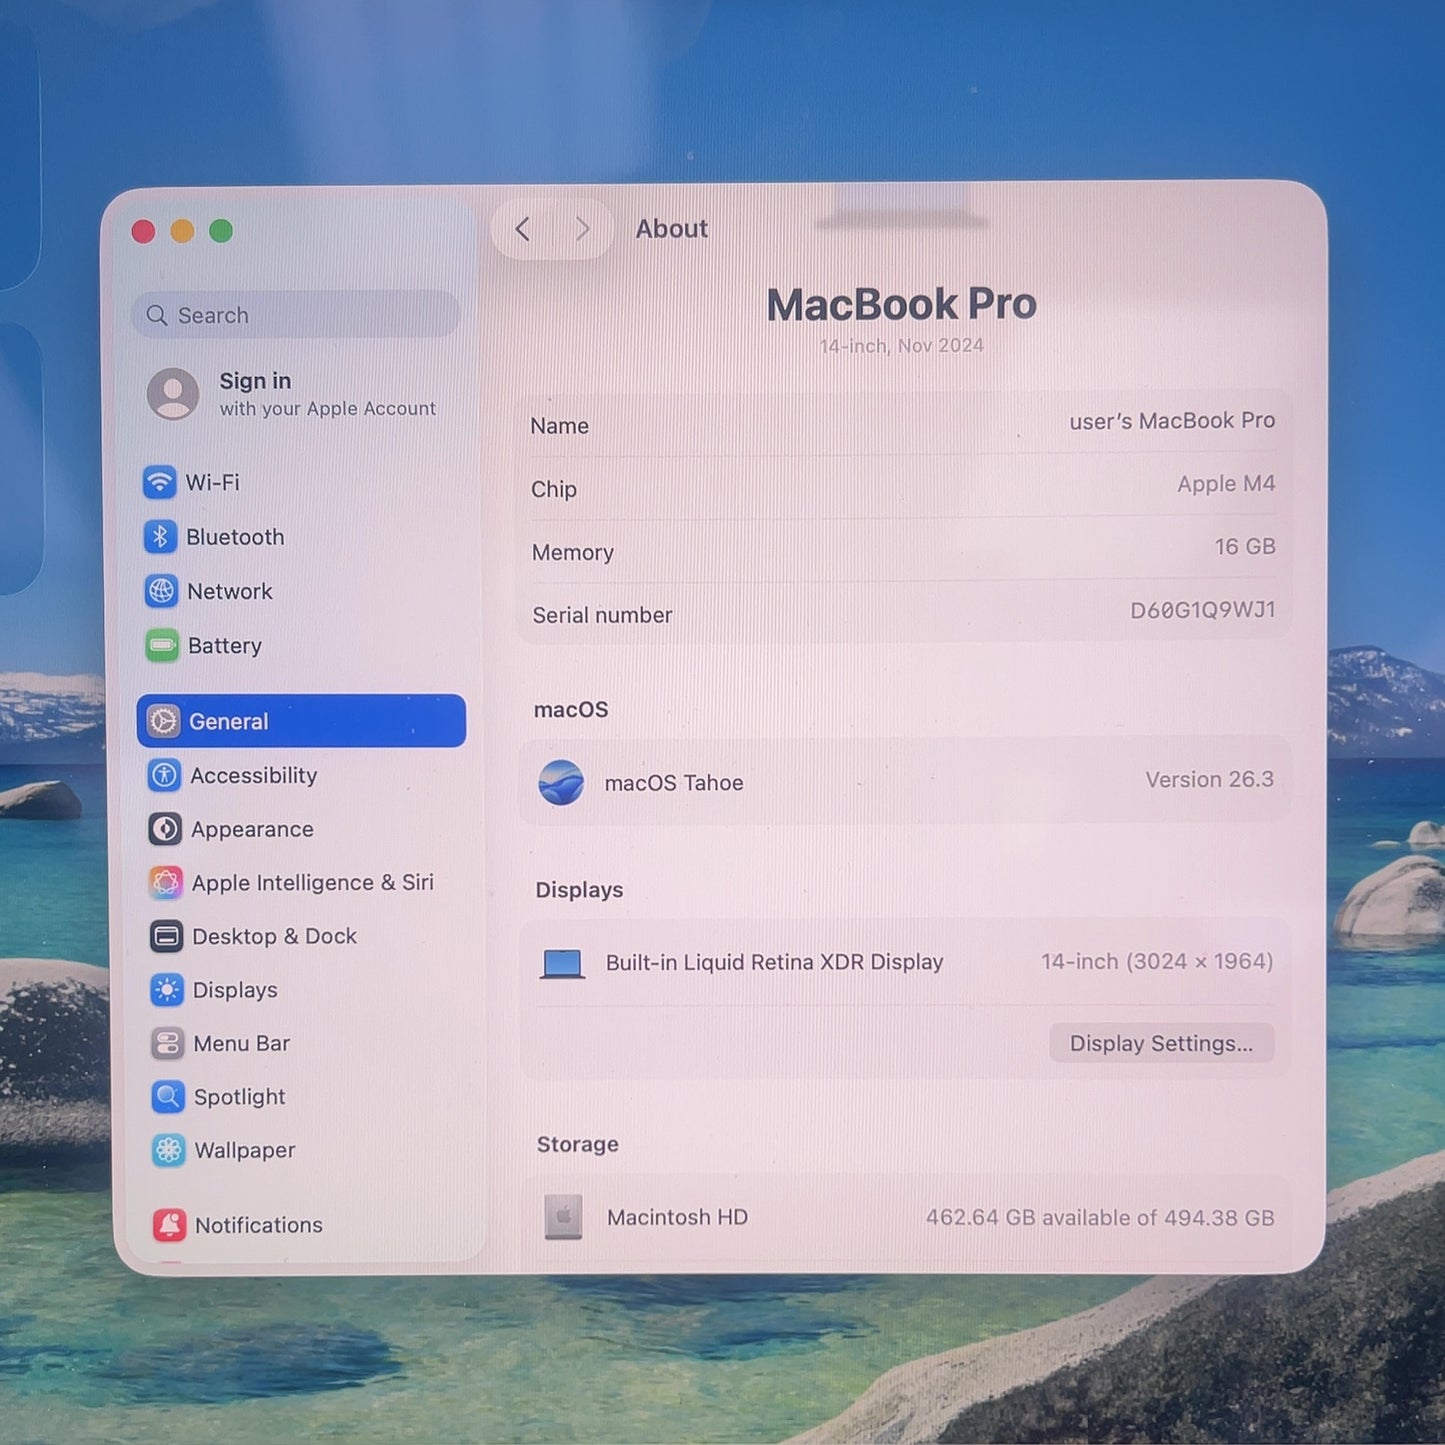Open the Network globe icon
This screenshot has width=1445, height=1445.
(x=161, y=591)
